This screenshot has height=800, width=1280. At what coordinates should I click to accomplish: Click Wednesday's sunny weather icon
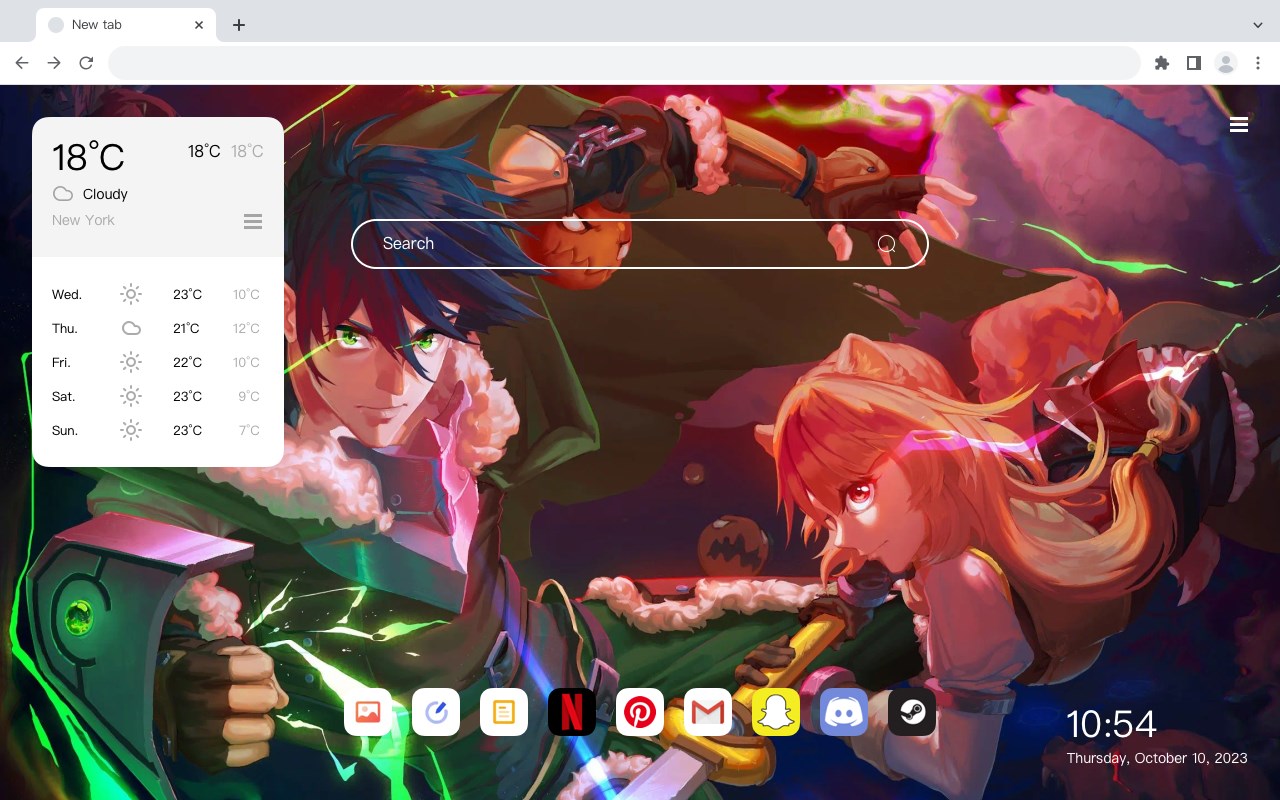(131, 294)
